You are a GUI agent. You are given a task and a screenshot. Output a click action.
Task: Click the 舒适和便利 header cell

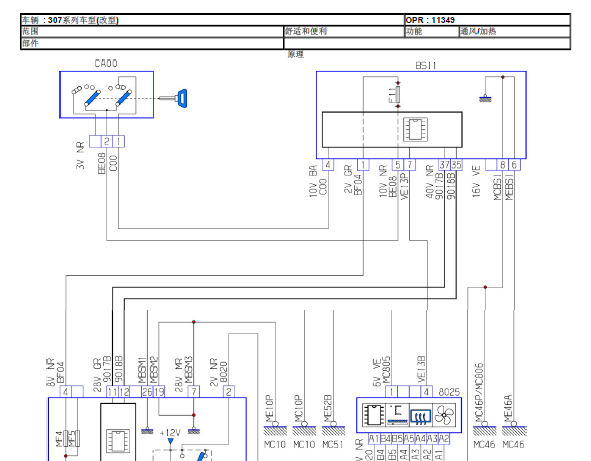pyautogui.click(x=344, y=31)
